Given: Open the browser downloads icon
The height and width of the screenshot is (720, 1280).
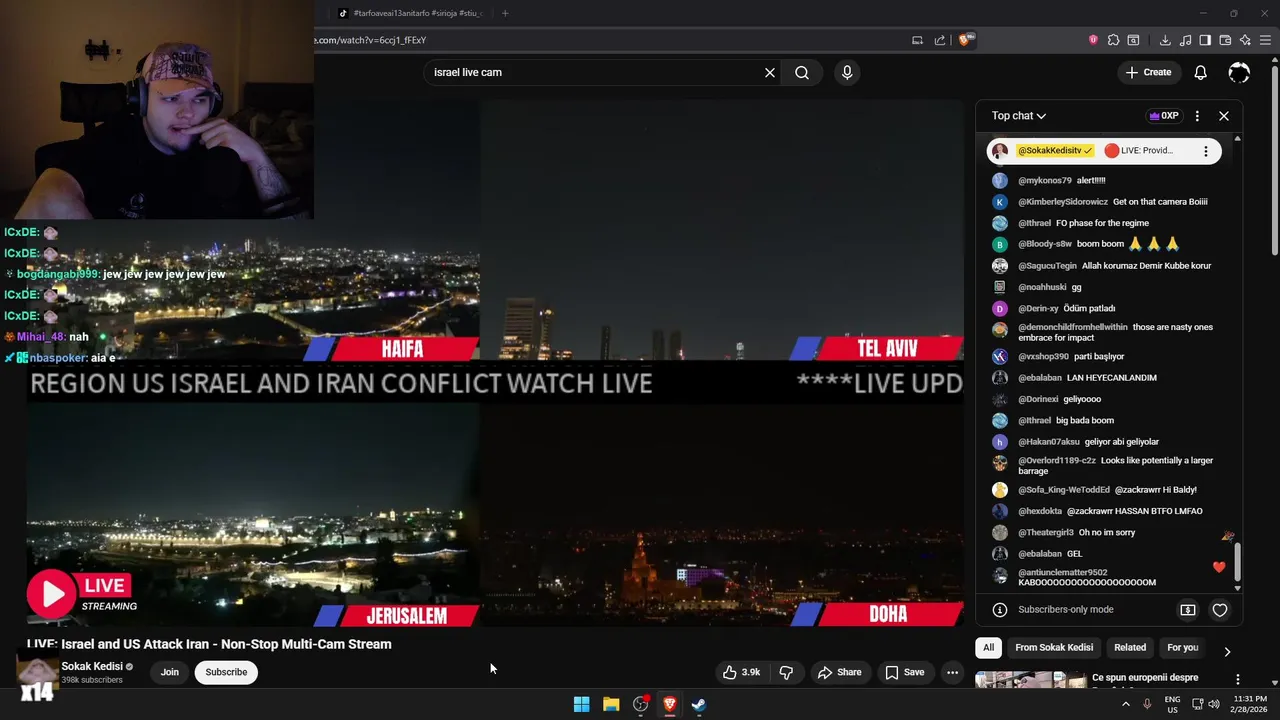Looking at the screenshot, I should [x=1165, y=40].
